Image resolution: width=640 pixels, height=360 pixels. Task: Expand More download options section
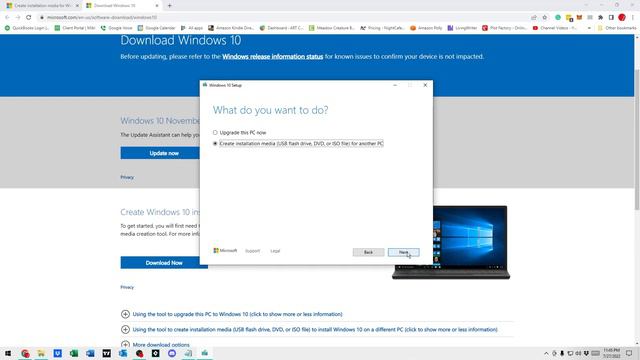(x=156, y=345)
